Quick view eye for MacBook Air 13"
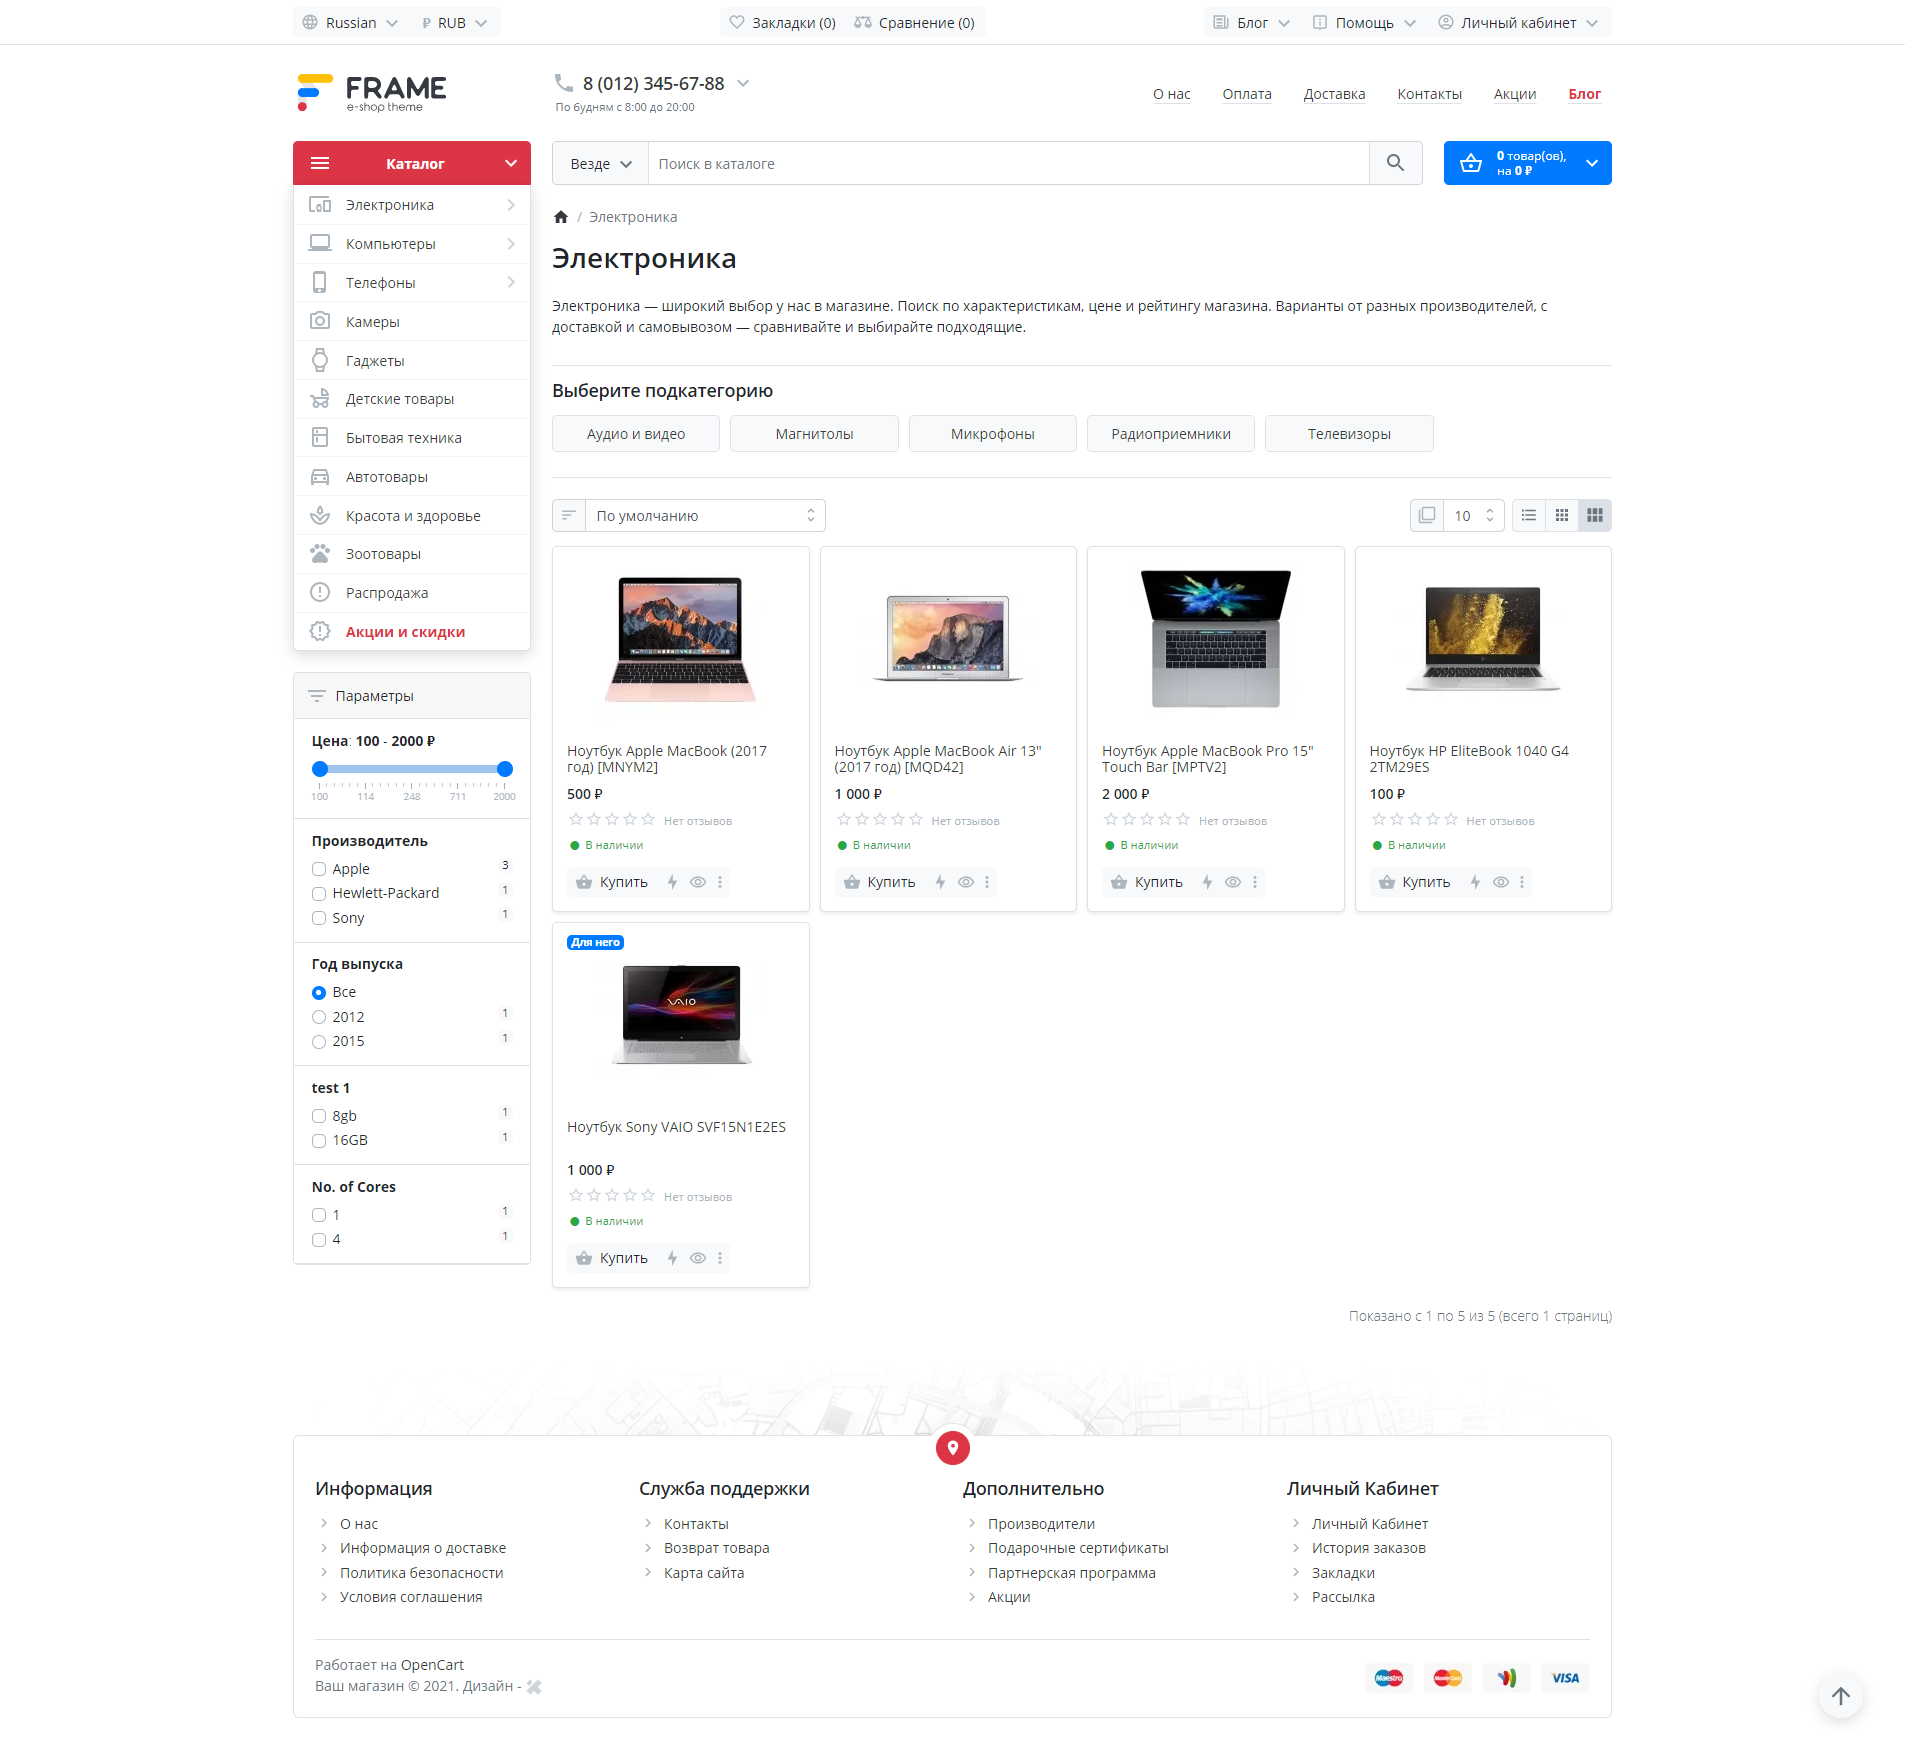Screen dimensions: 1905x1760 point(966,882)
